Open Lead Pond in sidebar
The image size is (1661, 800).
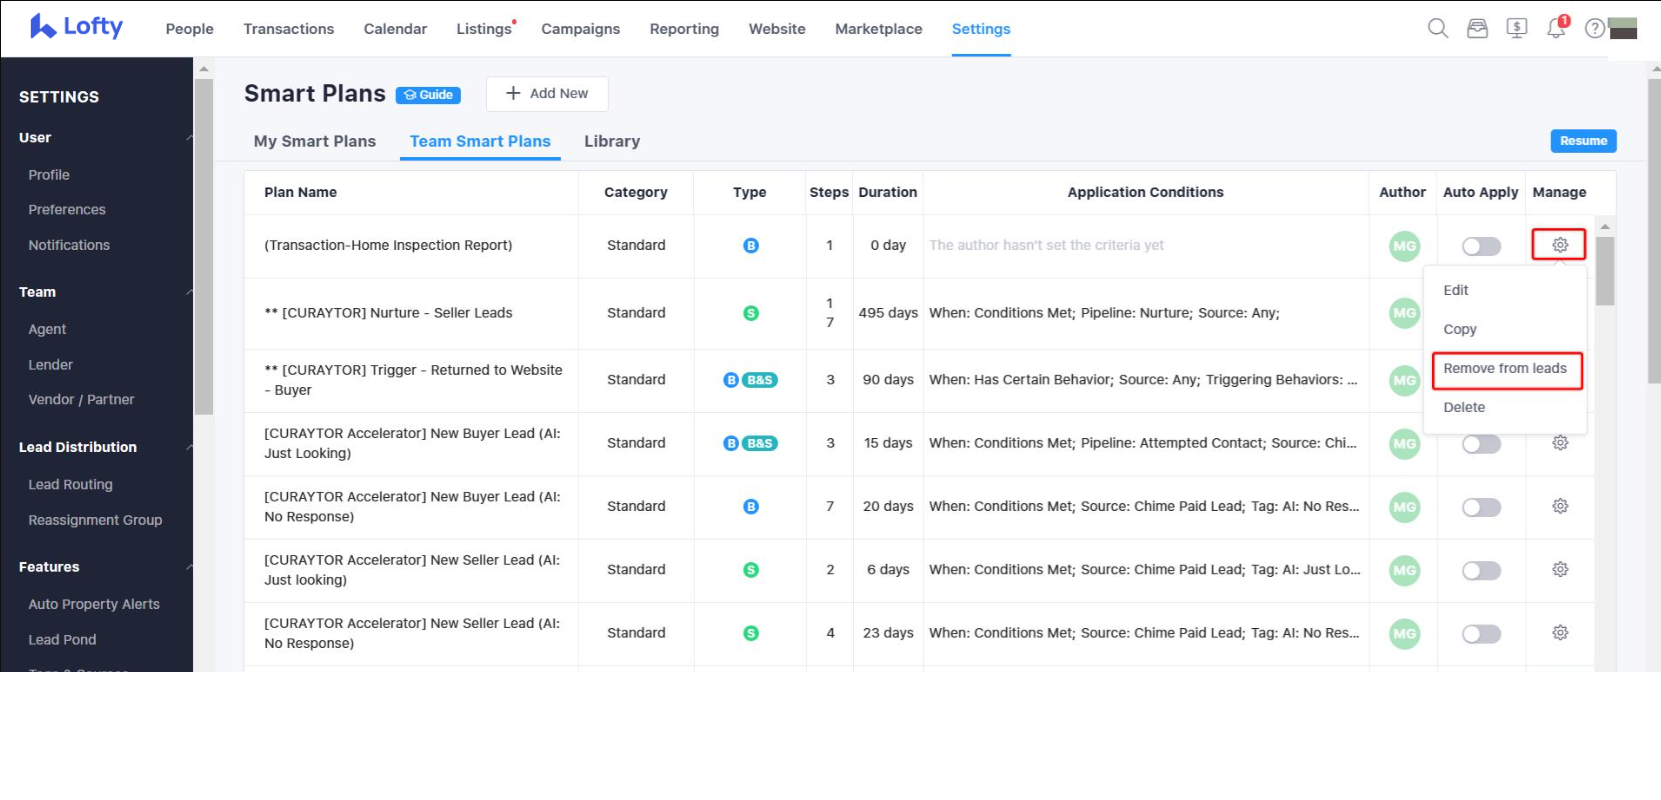(x=62, y=640)
